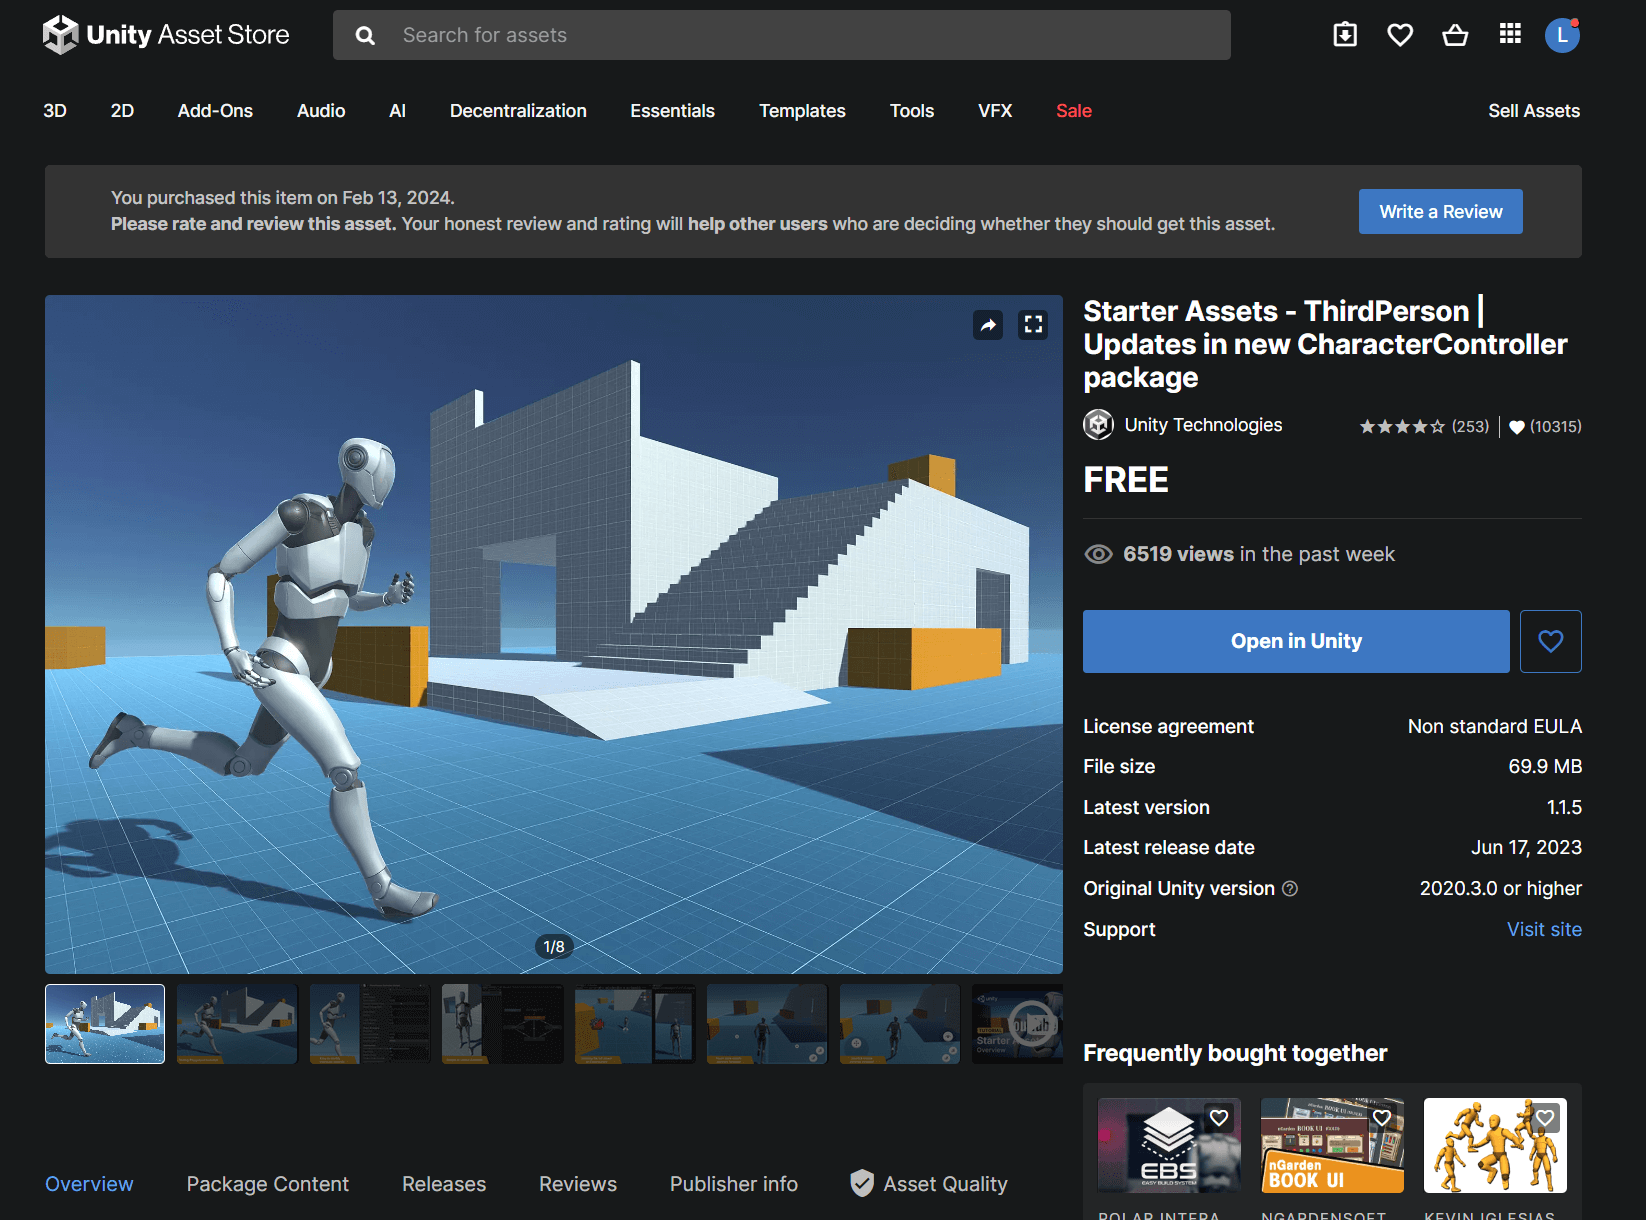The width and height of the screenshot is (1646, 1220).
Task: Switch to the Reviews tab
Action: (577, 1184)
